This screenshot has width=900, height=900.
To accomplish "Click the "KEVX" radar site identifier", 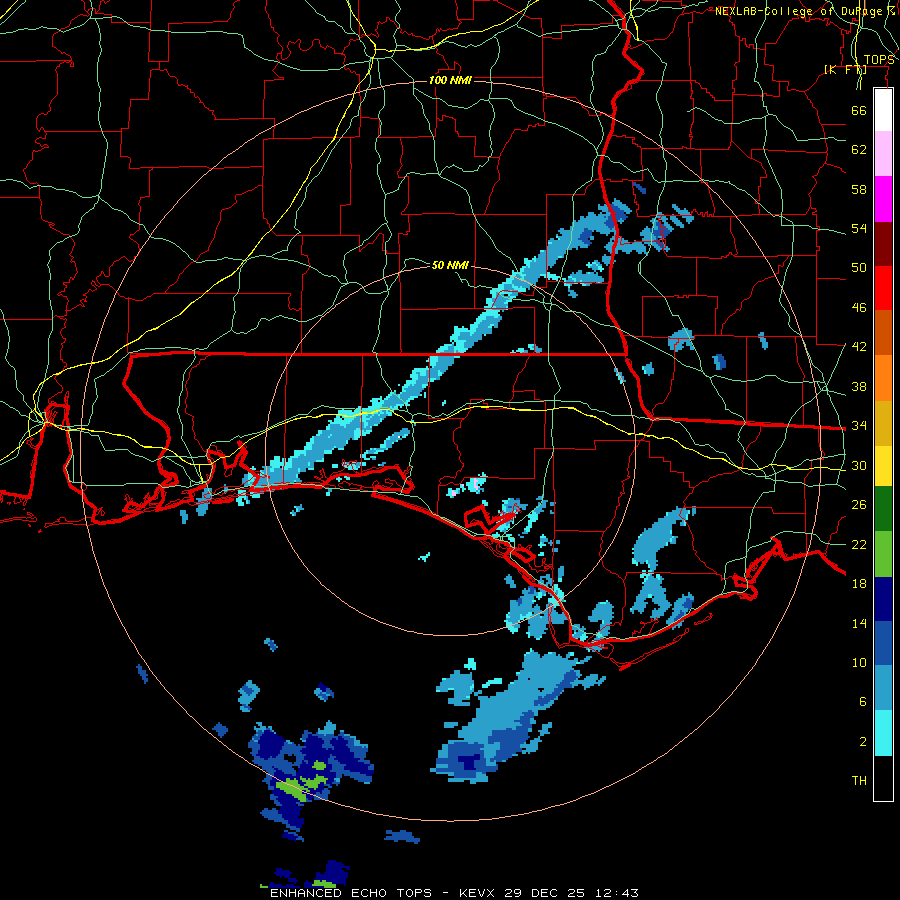I will (x=479, y=893).
